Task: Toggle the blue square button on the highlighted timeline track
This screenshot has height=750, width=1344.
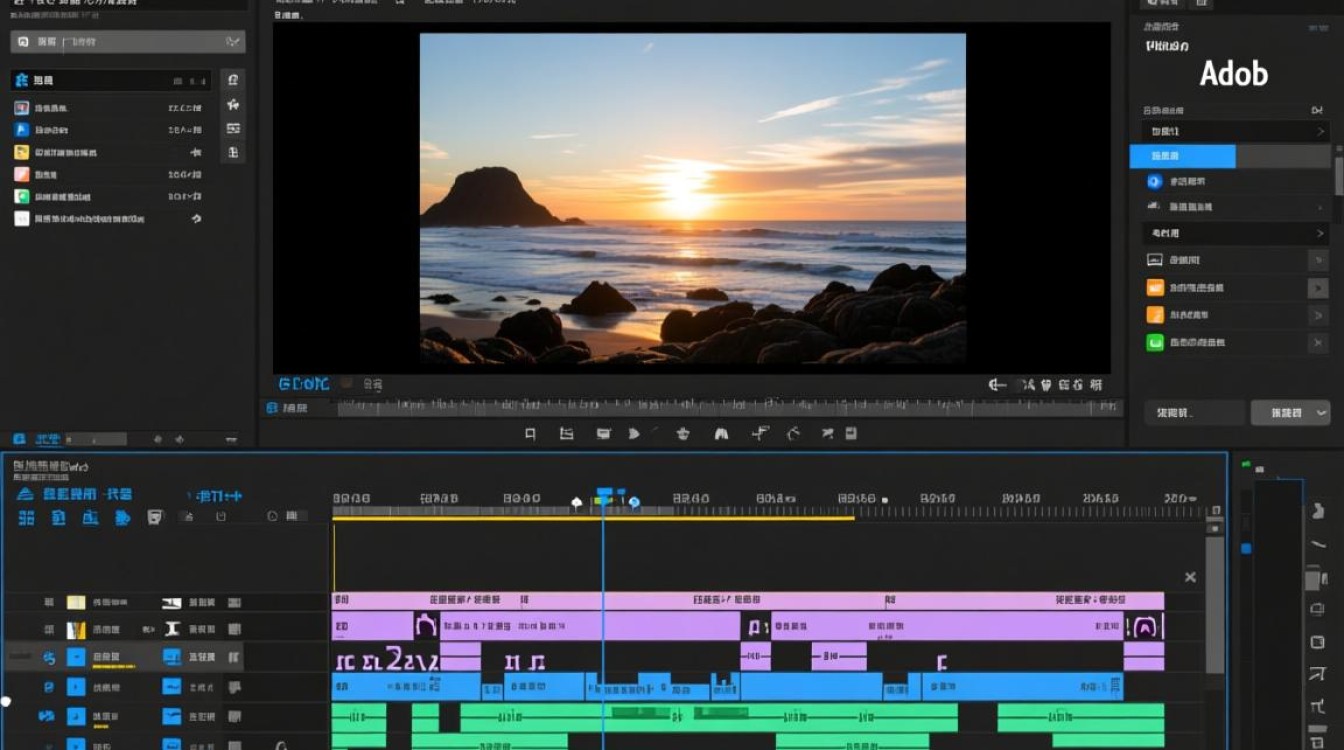Action: (76, 657)
